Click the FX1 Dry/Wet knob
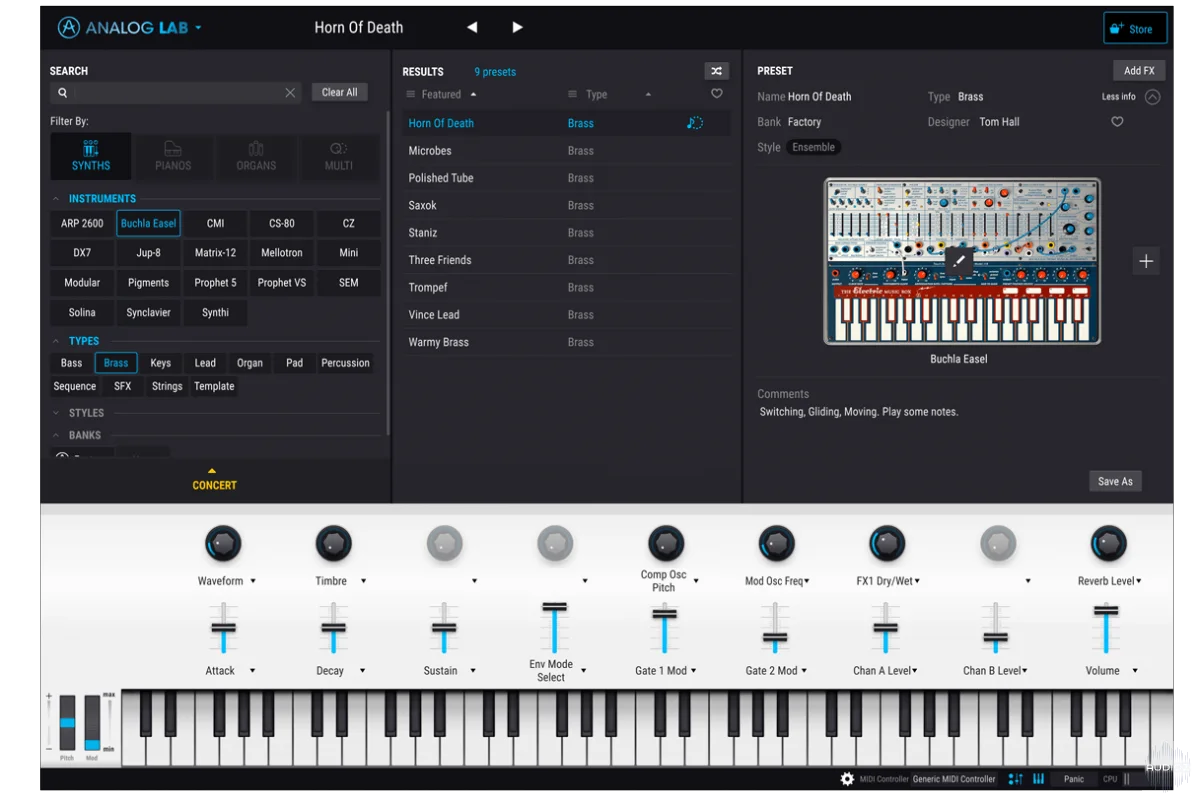 (x=887, y=545)
